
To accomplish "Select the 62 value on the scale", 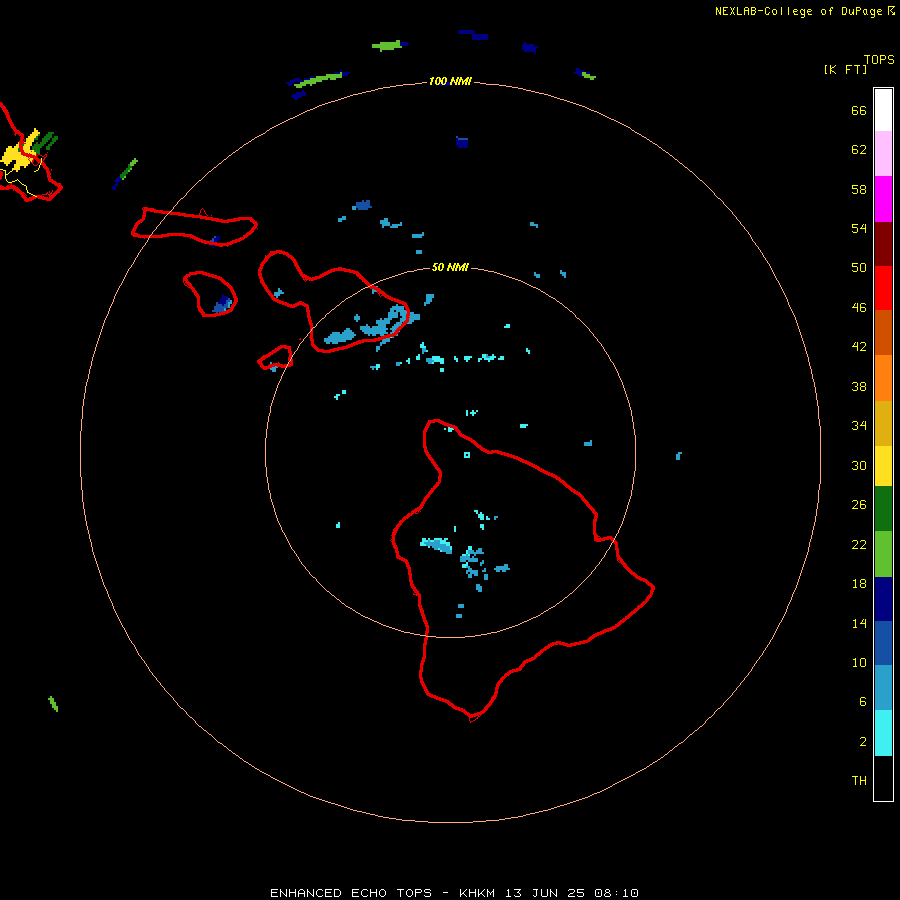I will pos(859,150).
